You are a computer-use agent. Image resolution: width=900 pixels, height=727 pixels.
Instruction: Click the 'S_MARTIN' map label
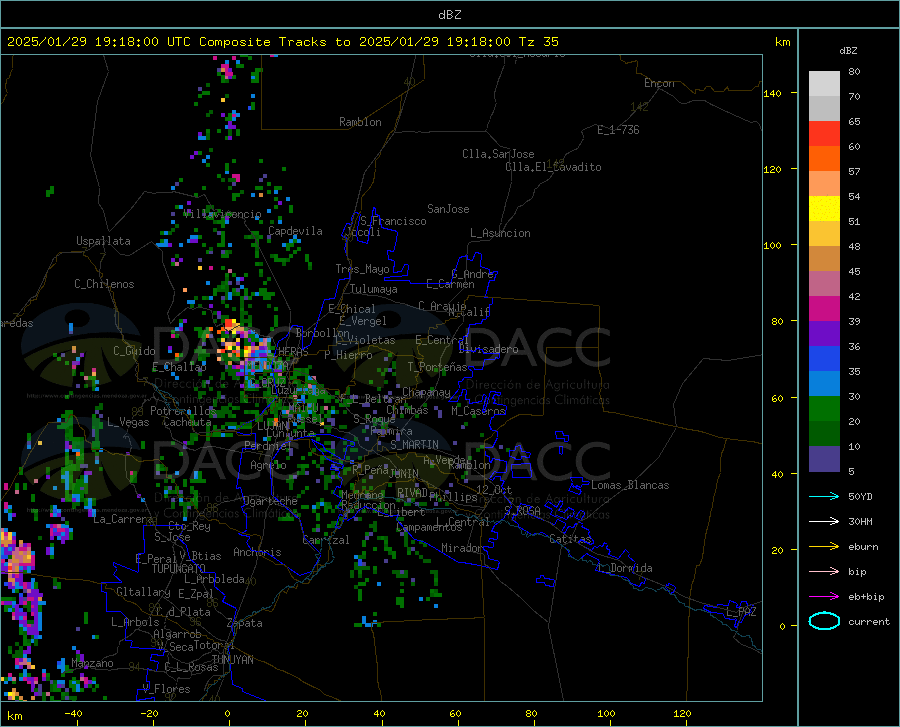click(x=414, y=445)
